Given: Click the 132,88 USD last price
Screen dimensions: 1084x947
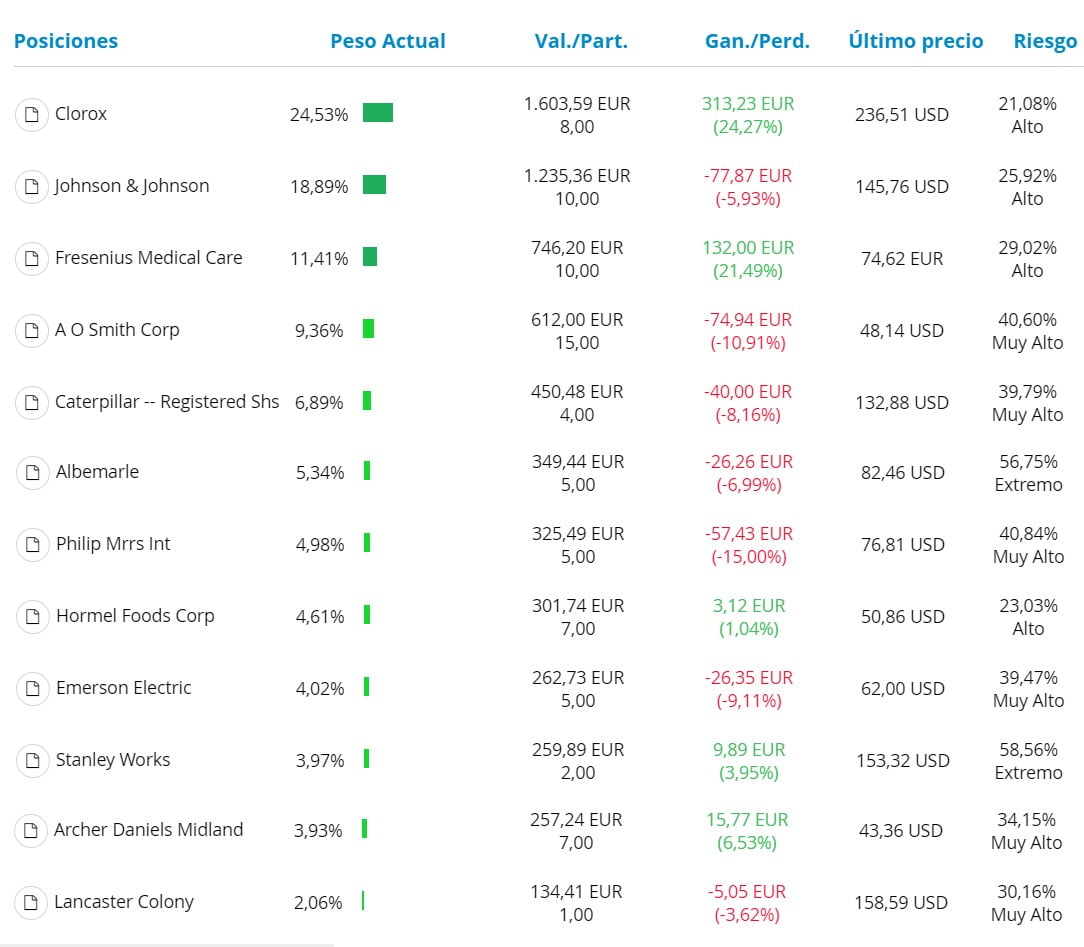Looking at the screenshot, I should pyautogui.click(x=901, y=402).
